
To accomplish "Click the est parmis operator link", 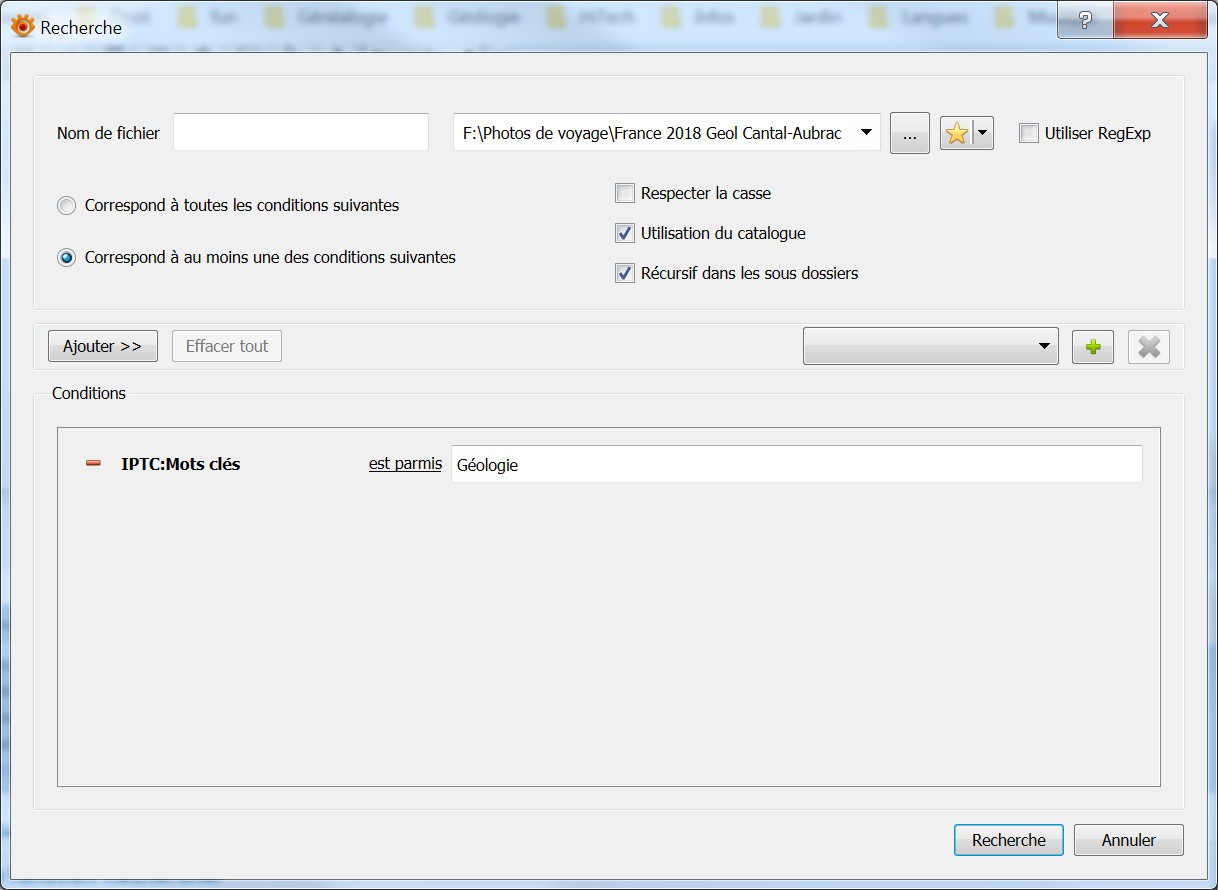I will click(405, 464).
